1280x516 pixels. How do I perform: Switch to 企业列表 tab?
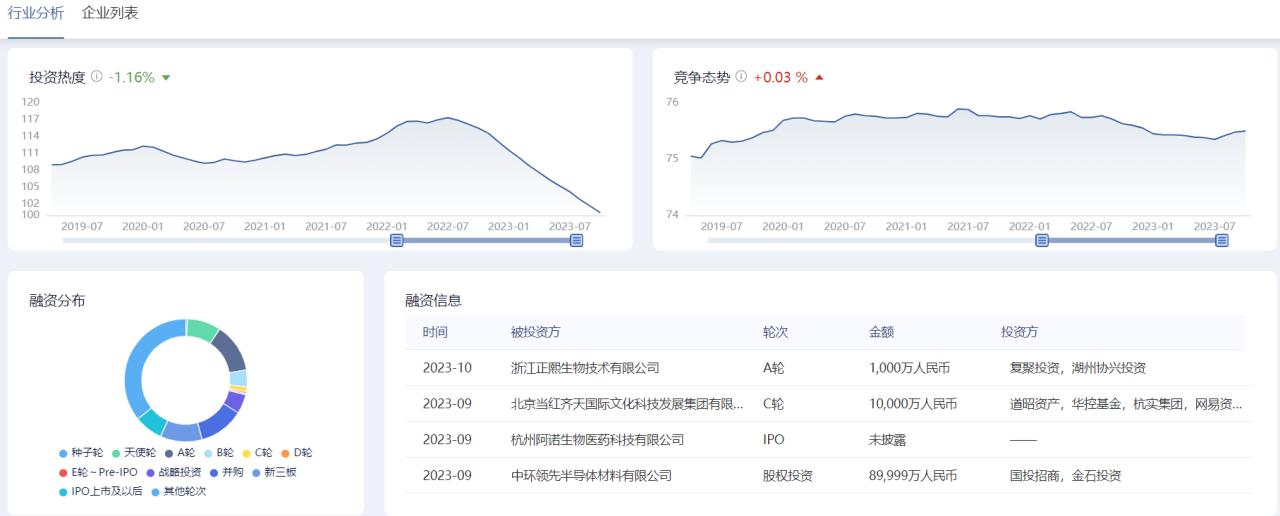point(110,14)
